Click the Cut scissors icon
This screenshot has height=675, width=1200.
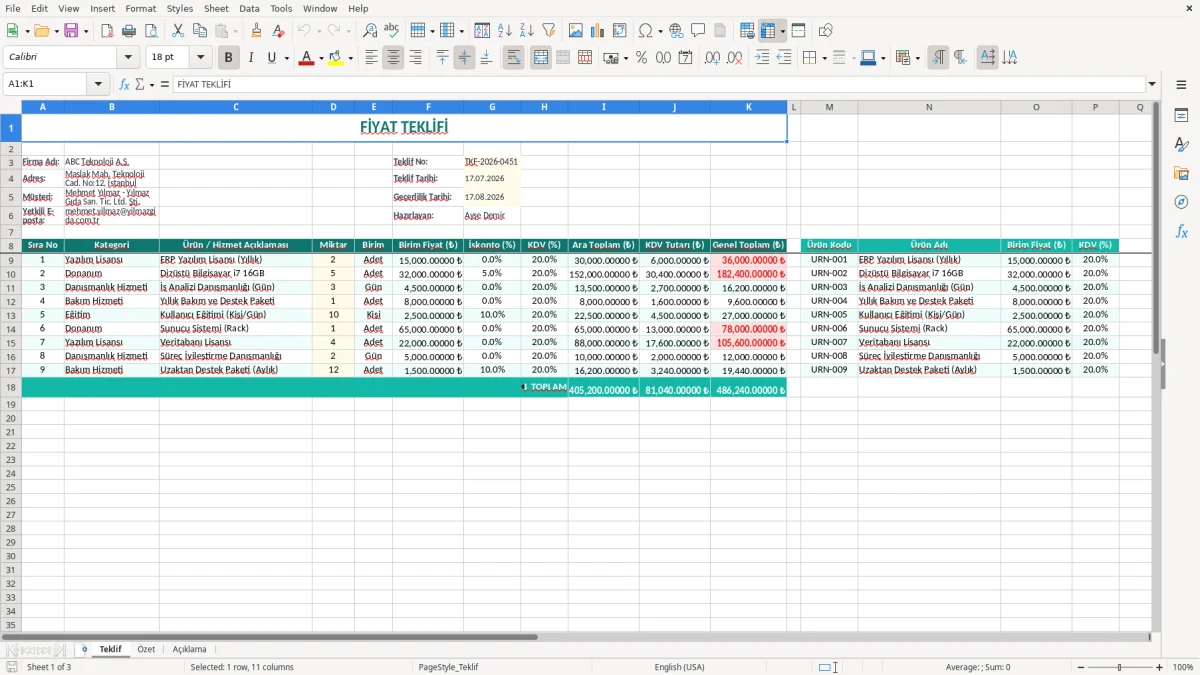pyautogui.click(x=178, y=31)
